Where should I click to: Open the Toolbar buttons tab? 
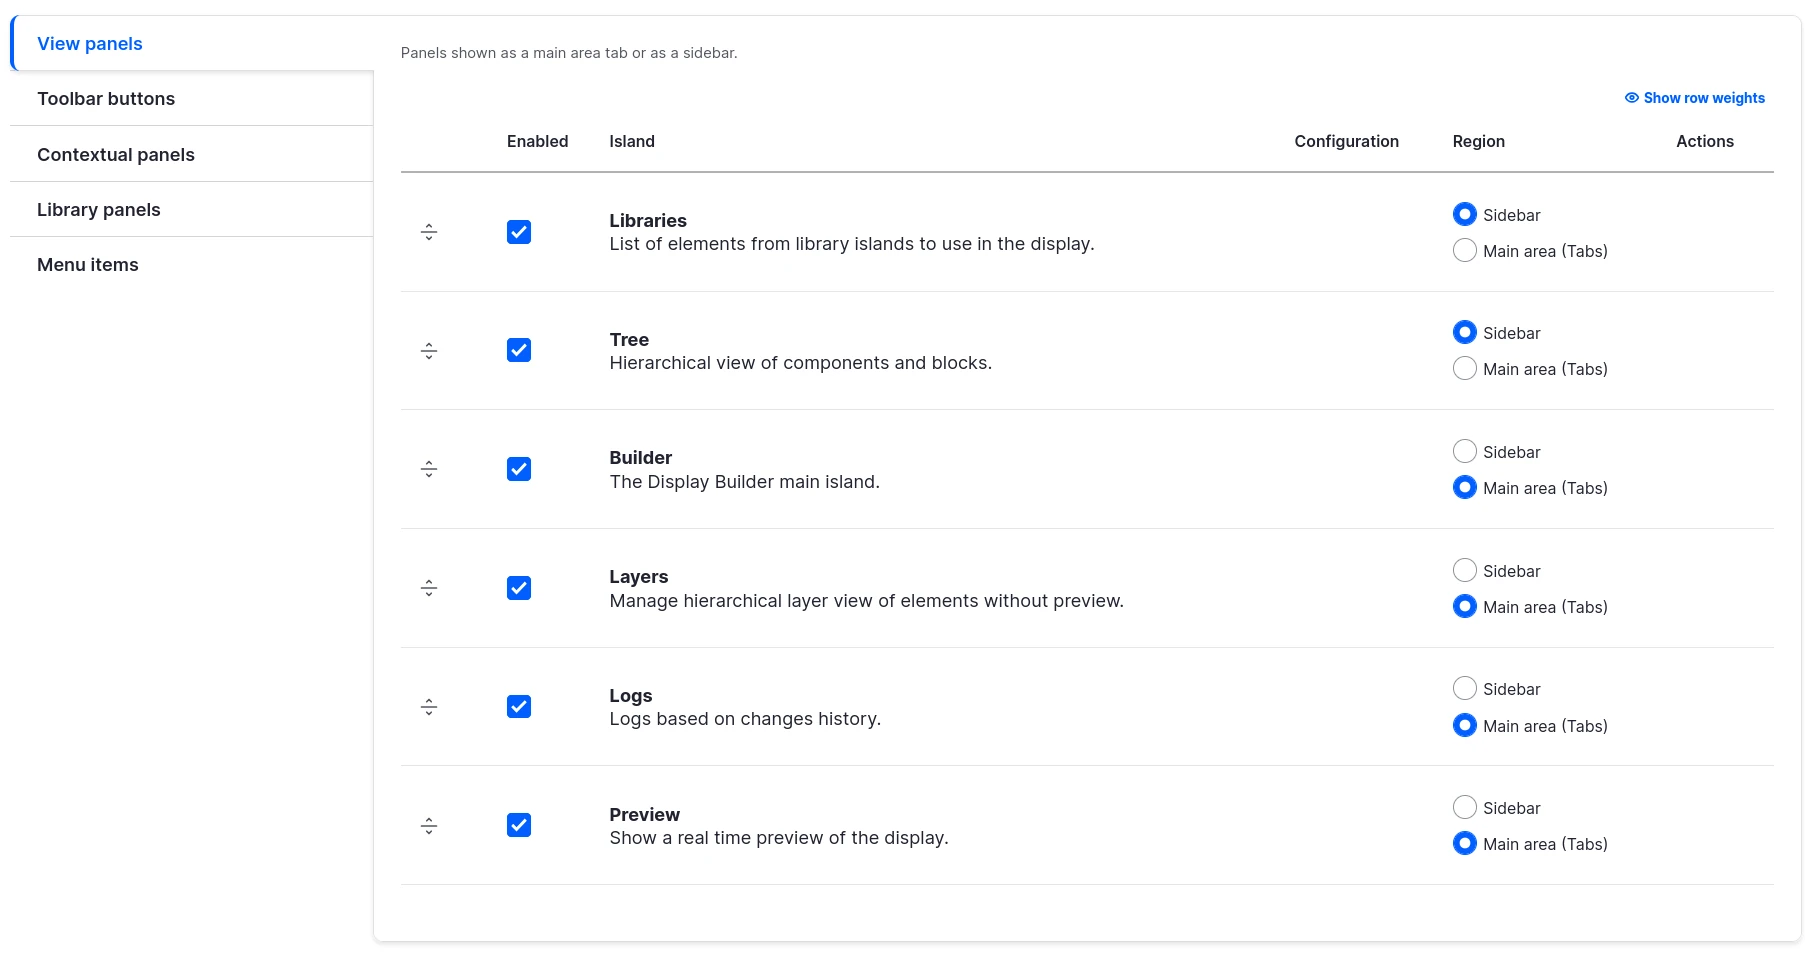[x=106, y=99]
